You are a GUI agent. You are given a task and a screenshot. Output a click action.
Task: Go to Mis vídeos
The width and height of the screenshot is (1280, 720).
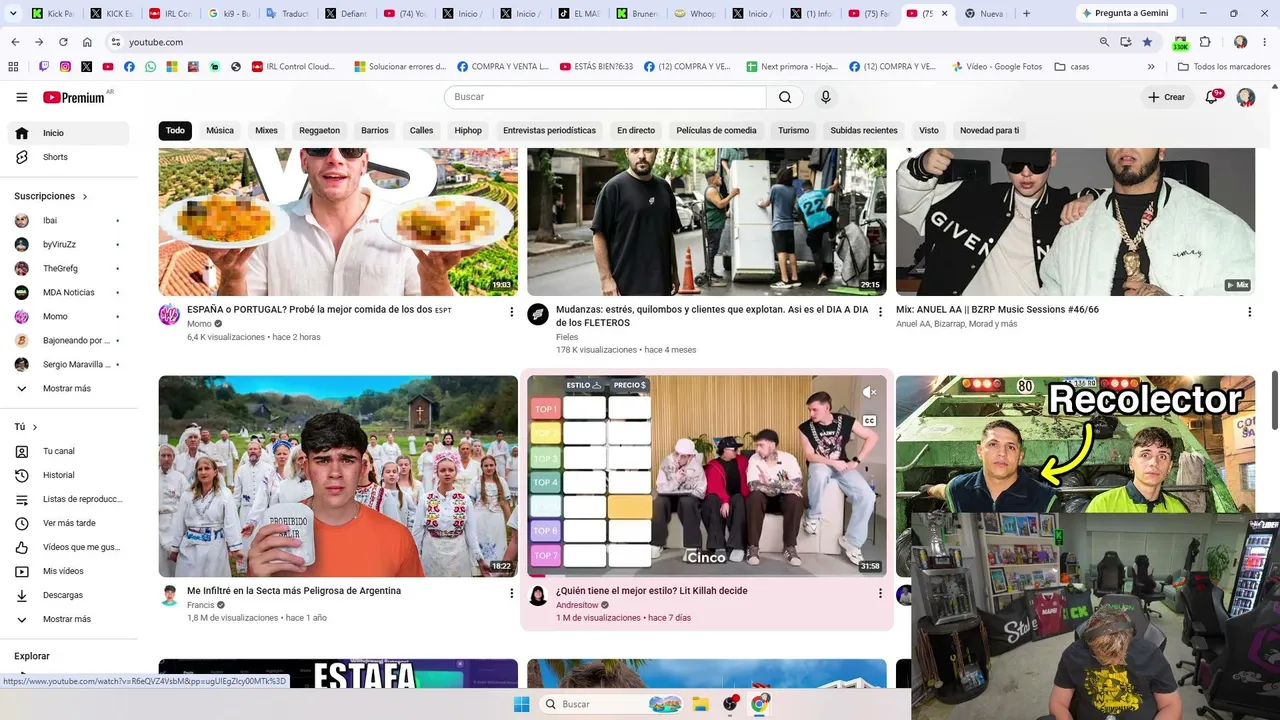[68, 571]
